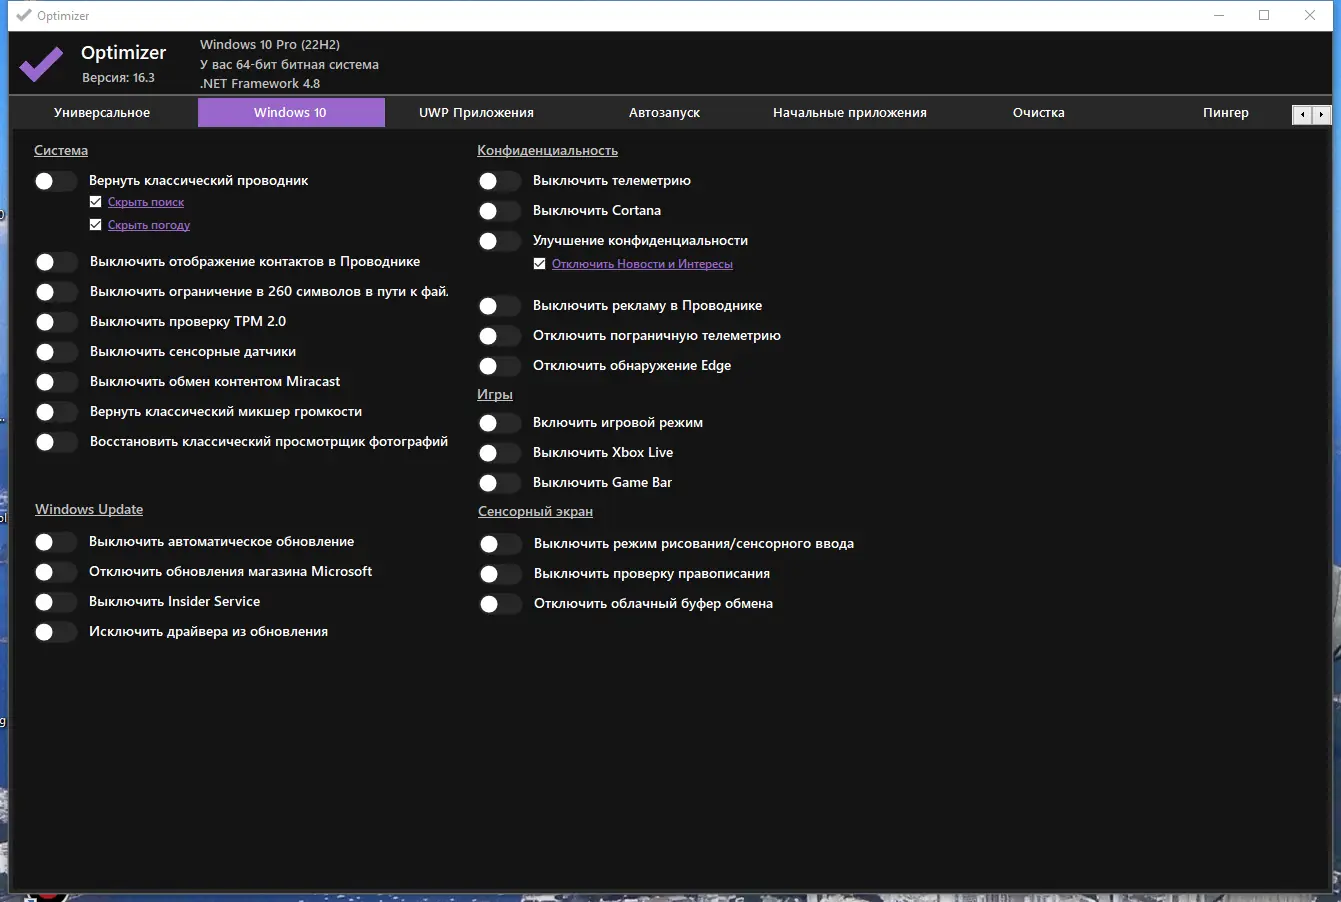Close the Optimizer window
Image resolution: width=1341 pixels, height=902 pixels.
coord(1310,15)
